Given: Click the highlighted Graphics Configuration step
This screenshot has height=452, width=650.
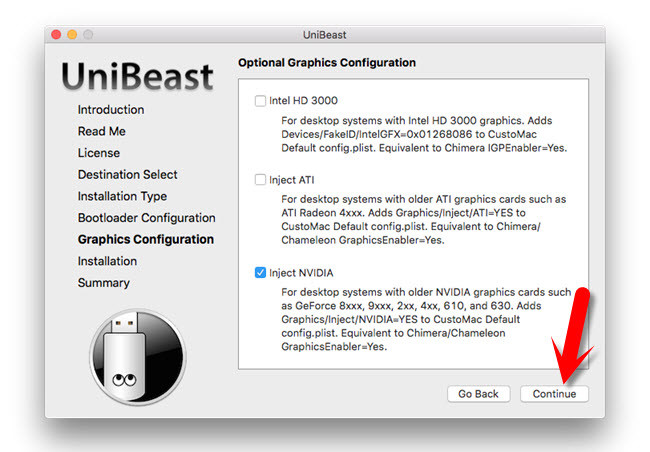Looking at the screenshot, I should pyautogui.click(x=145, y=240).
